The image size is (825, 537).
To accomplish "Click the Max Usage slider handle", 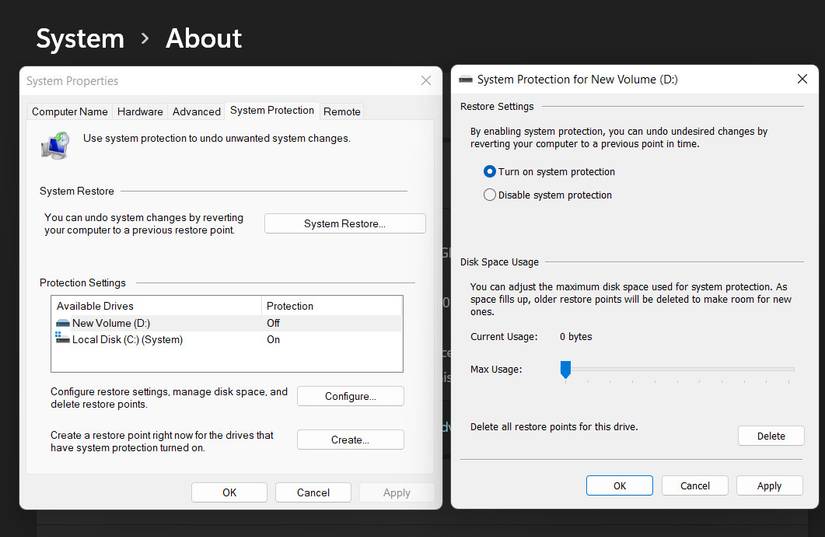I will point(565,370).
